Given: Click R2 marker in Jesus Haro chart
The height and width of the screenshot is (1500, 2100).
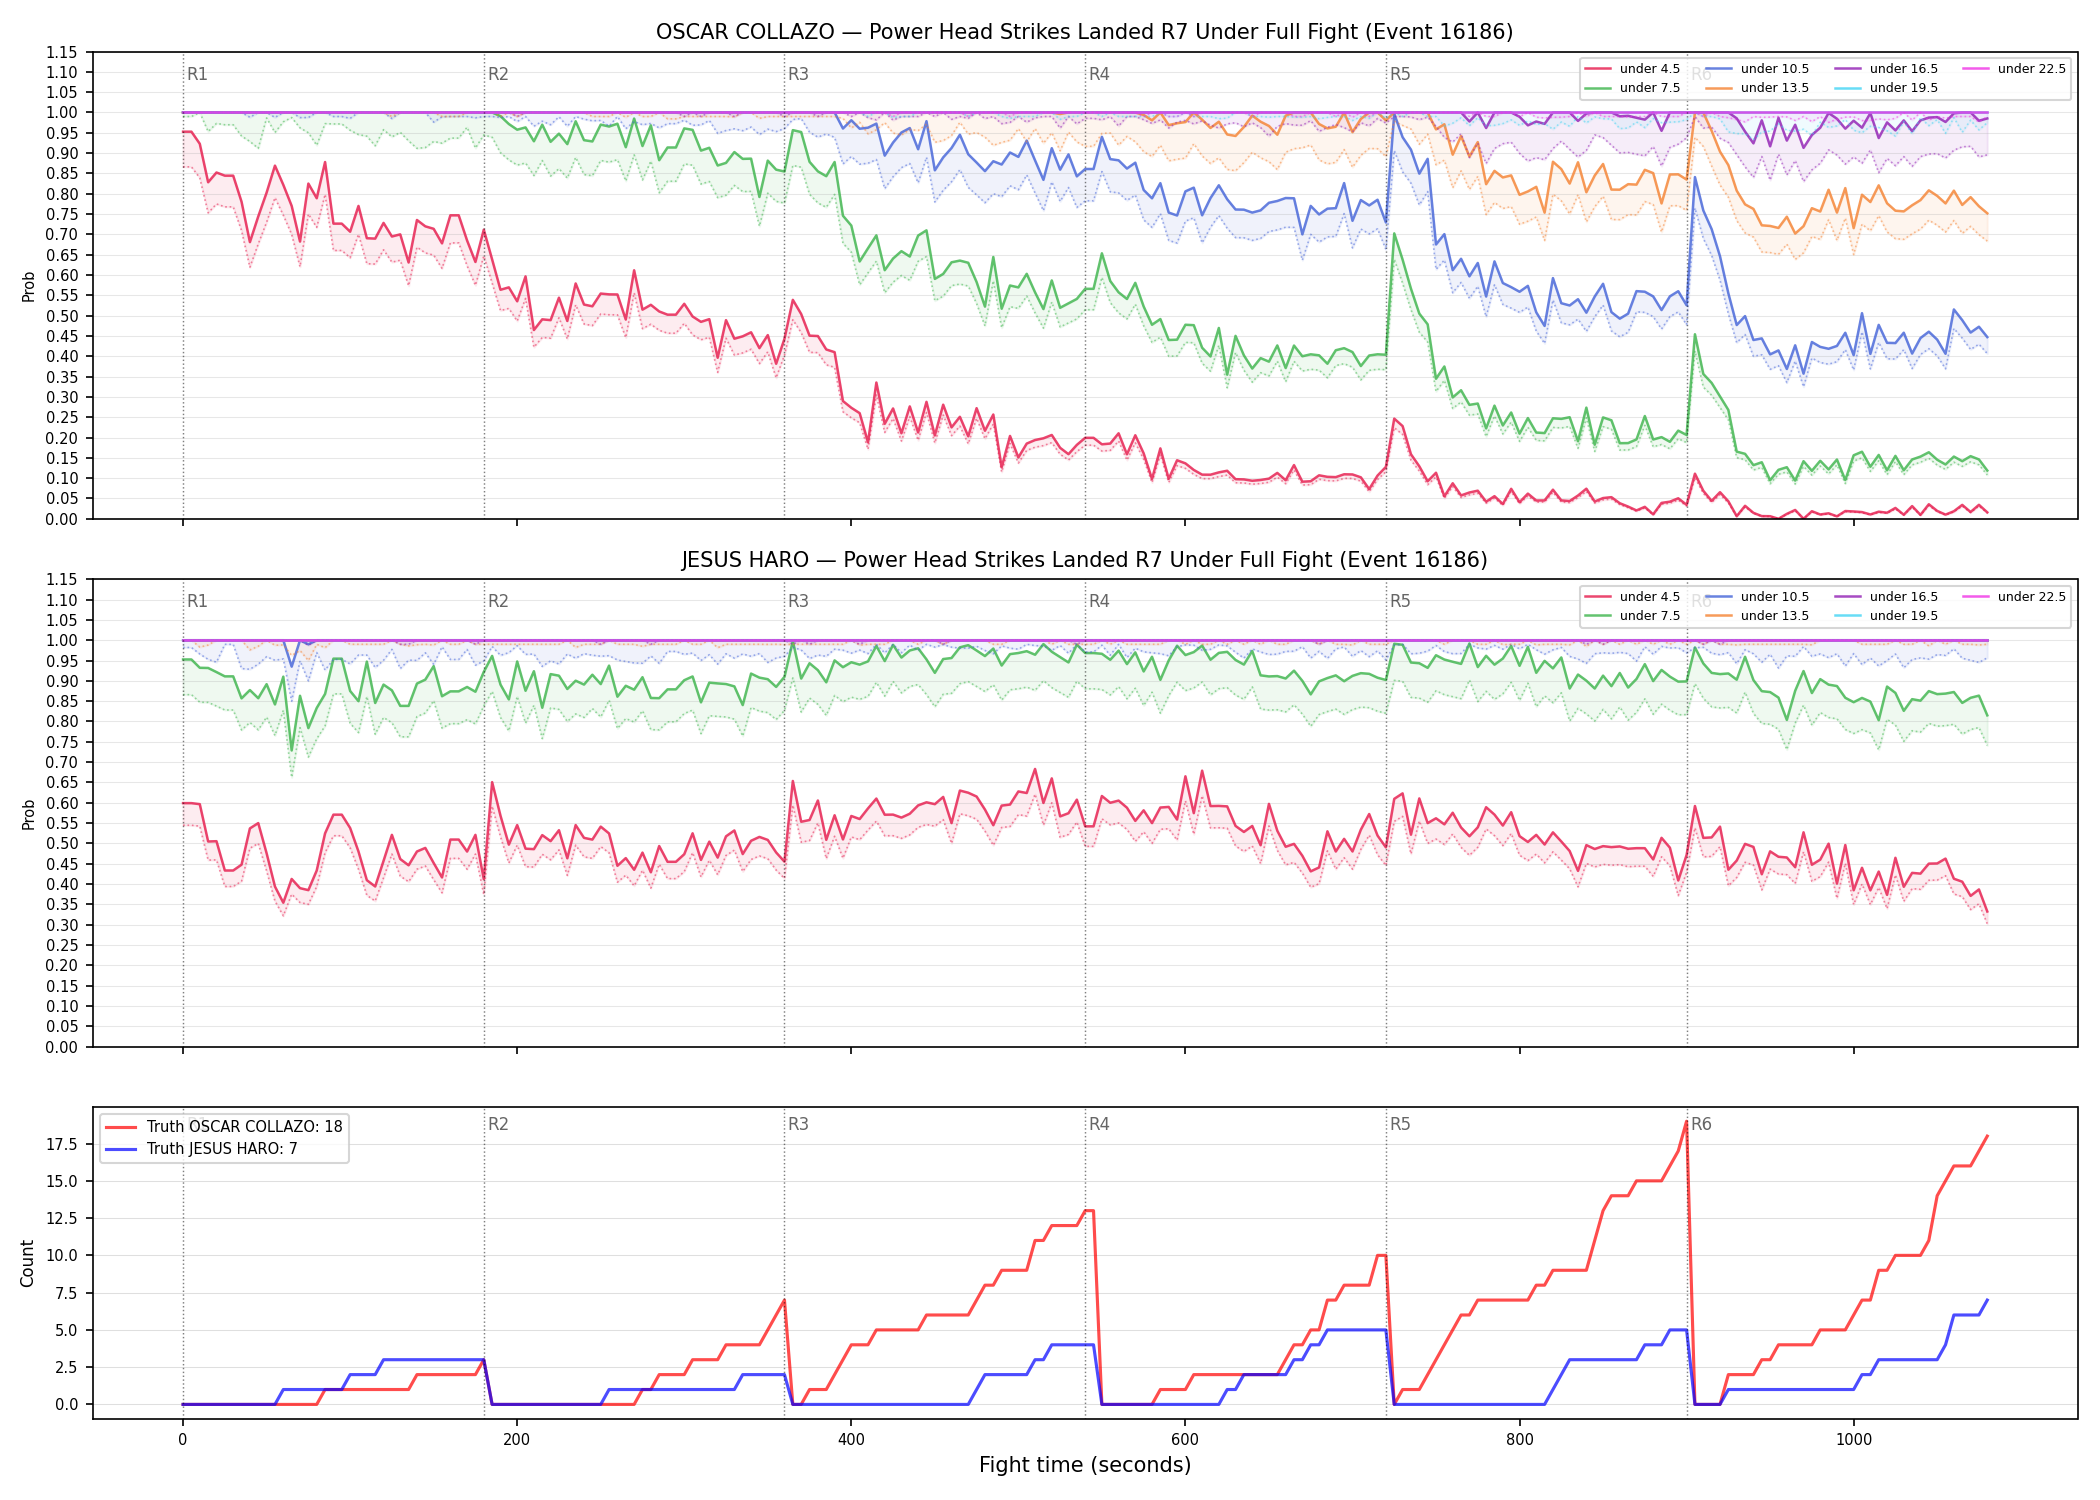Looking at the screenshot, I should (x=498, y=601).
